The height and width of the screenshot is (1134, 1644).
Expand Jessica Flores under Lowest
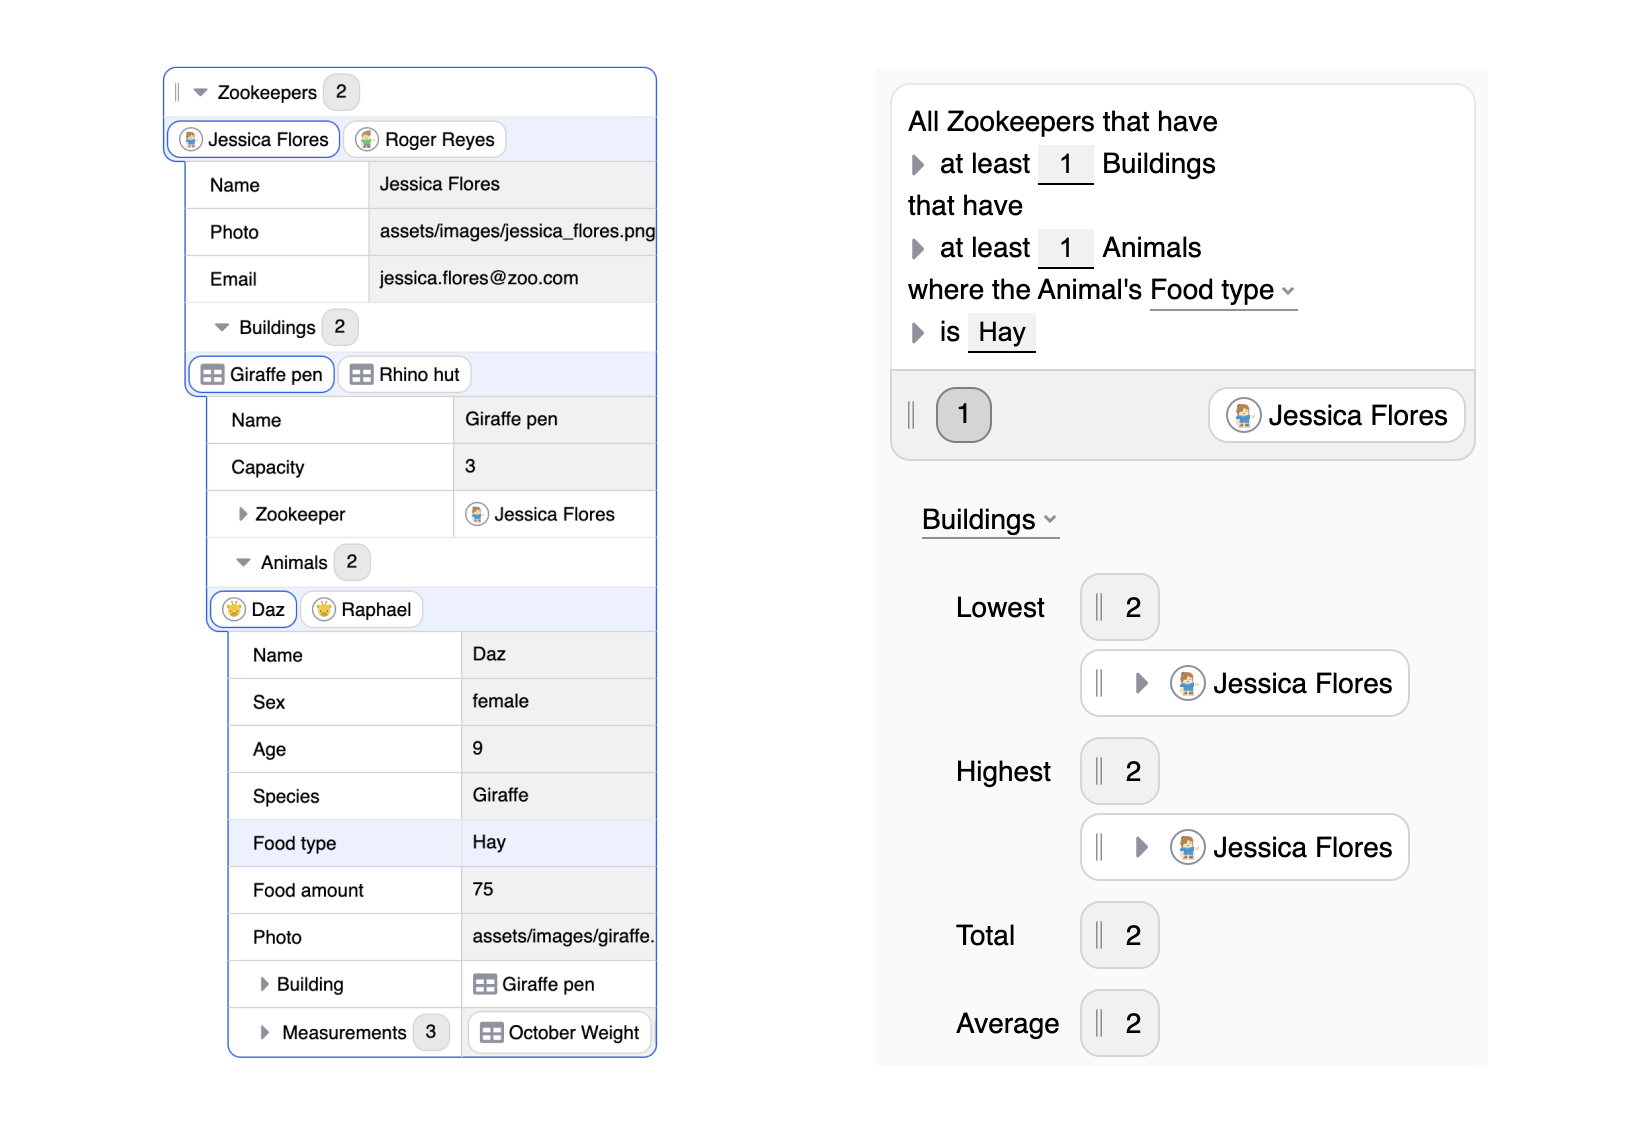1141,684
